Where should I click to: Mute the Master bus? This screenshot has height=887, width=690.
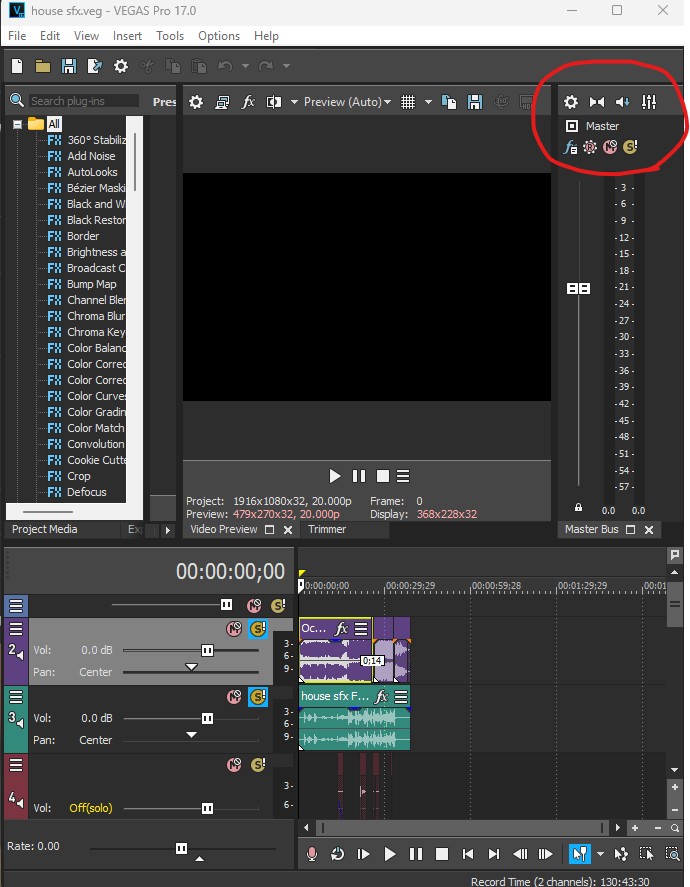point(610,148)
